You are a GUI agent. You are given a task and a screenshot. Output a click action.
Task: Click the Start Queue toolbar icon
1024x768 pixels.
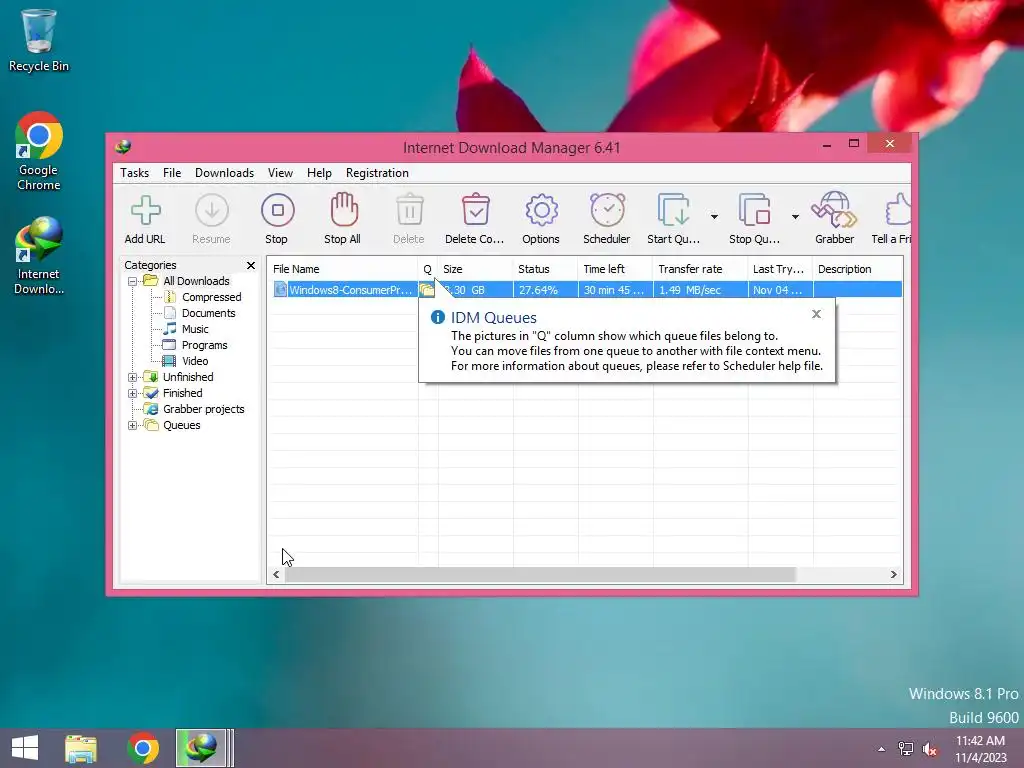tap(673, 210)
